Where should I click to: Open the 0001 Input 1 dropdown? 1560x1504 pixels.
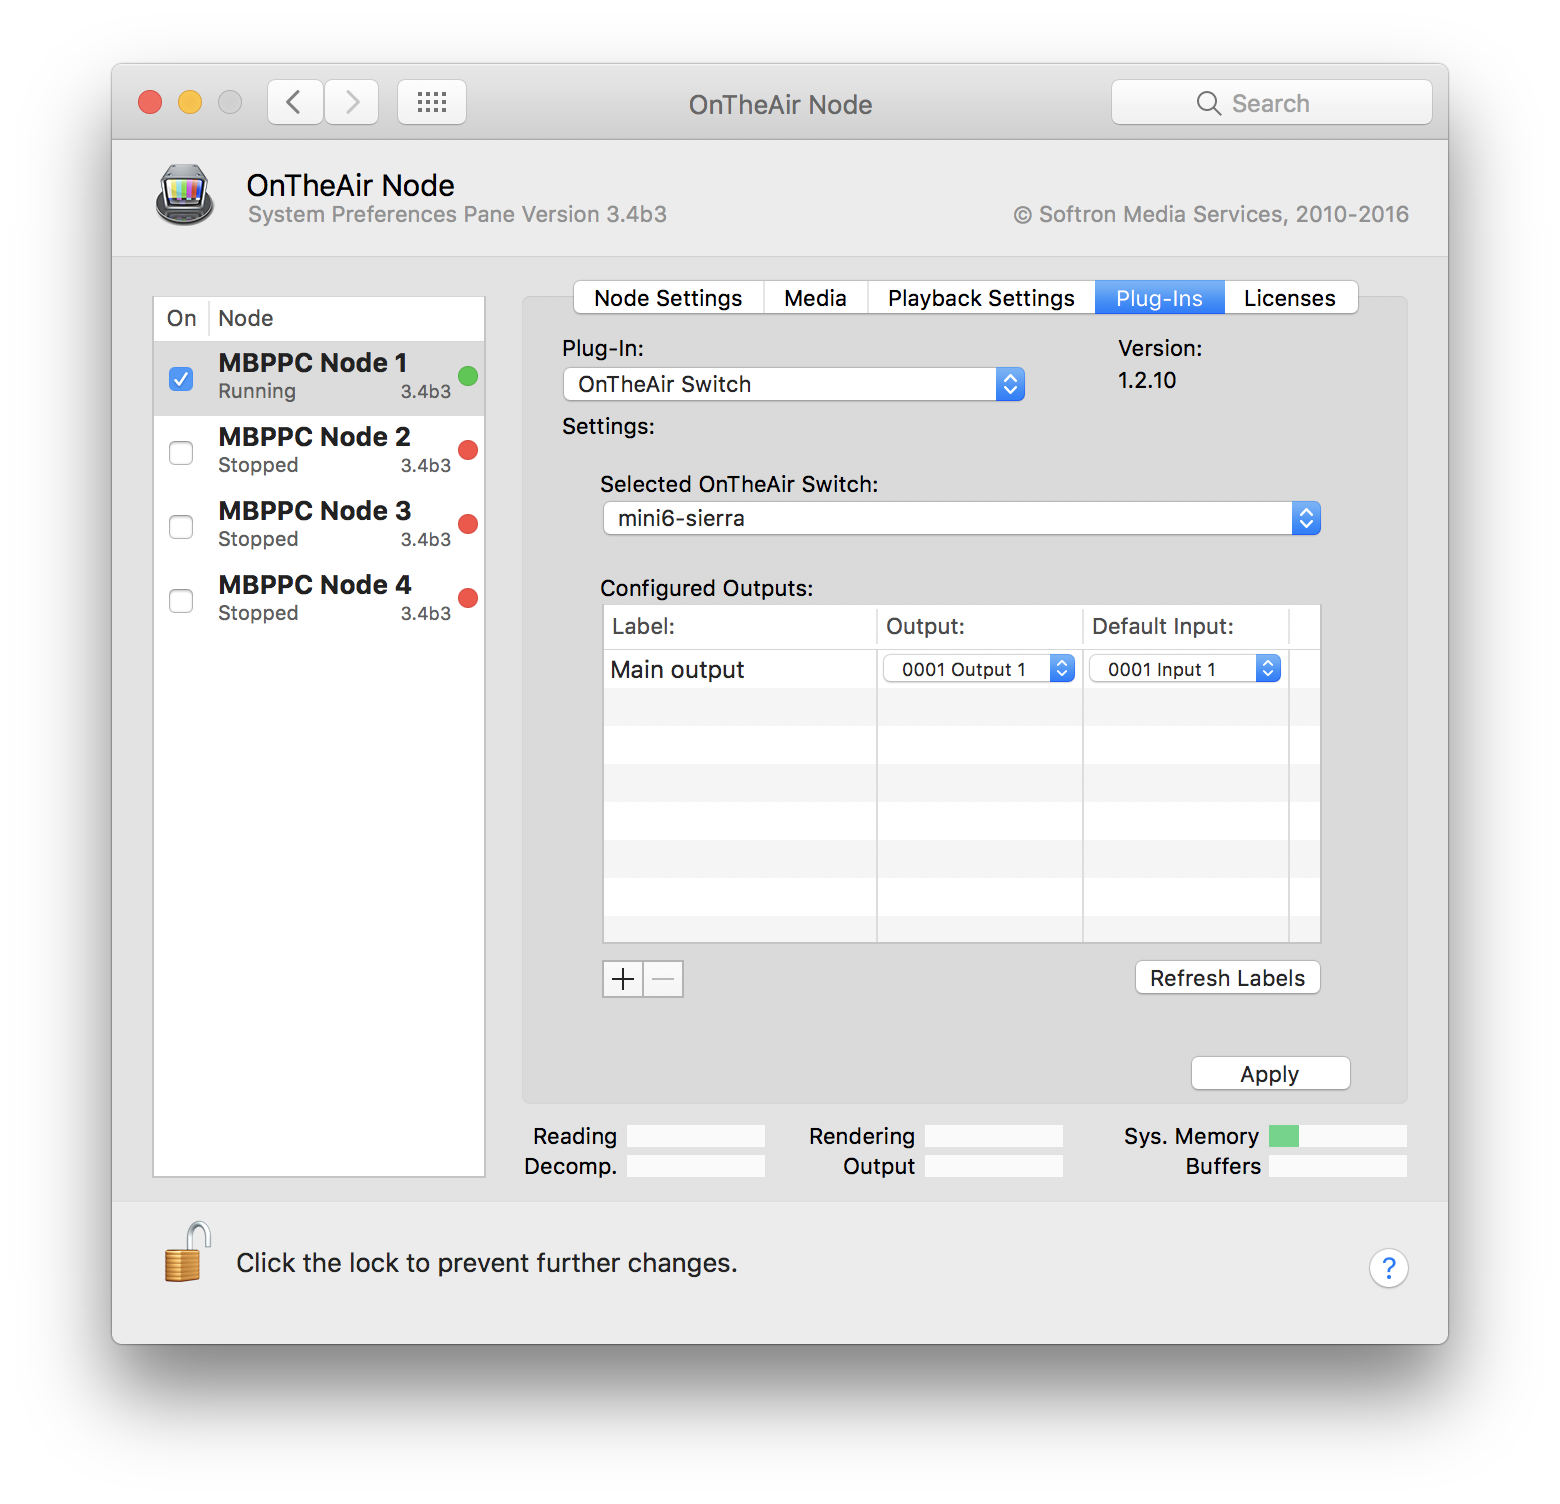point(1185,669)
